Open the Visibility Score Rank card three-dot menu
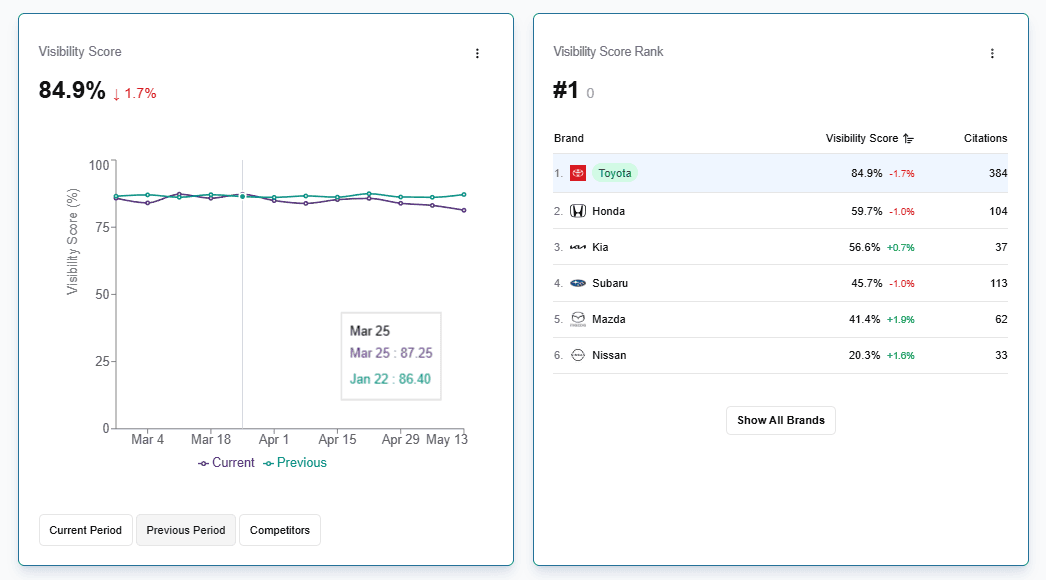The height and width of the screenshot is (580, 1046). point(992,53)
